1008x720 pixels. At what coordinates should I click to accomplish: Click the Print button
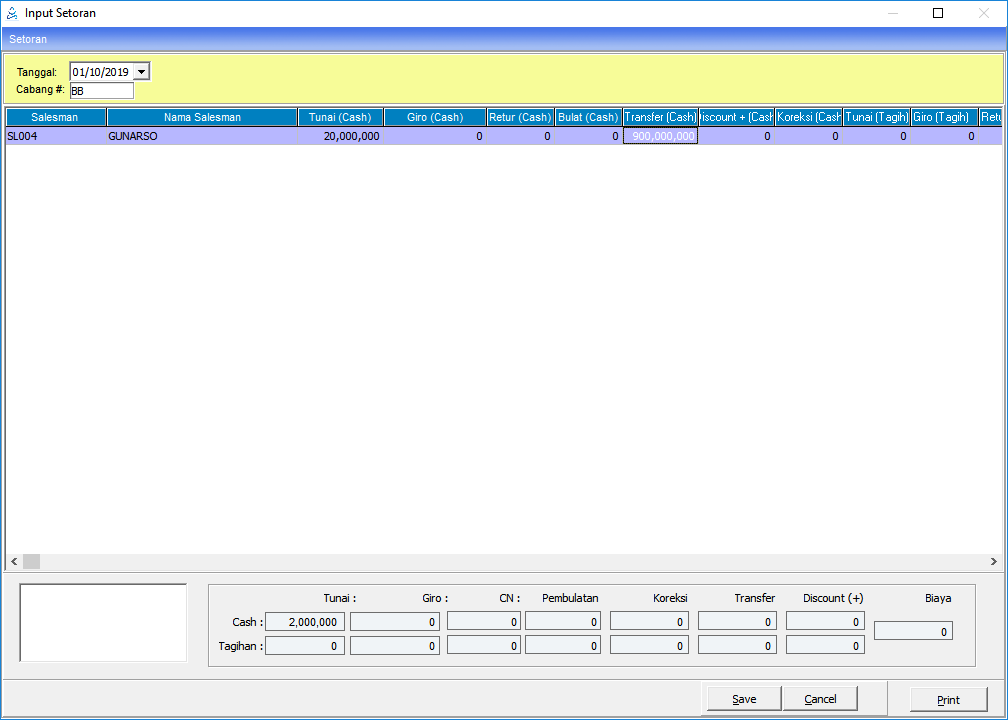948,699
